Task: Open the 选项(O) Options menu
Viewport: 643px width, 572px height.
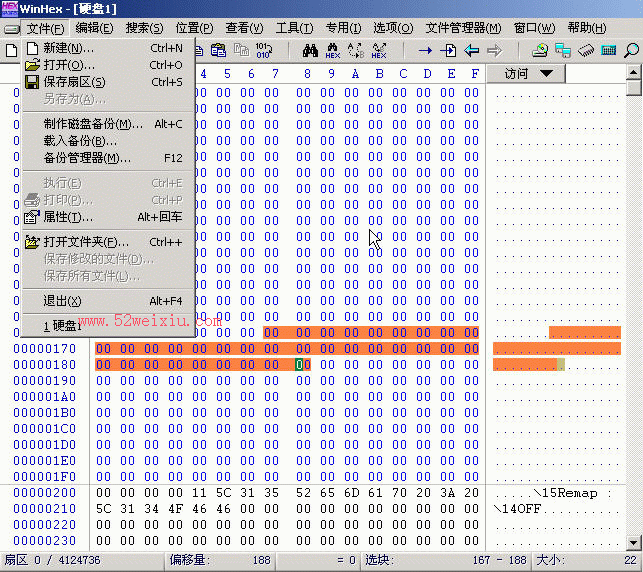Action: pyautogui.click(x=393, y=28)
